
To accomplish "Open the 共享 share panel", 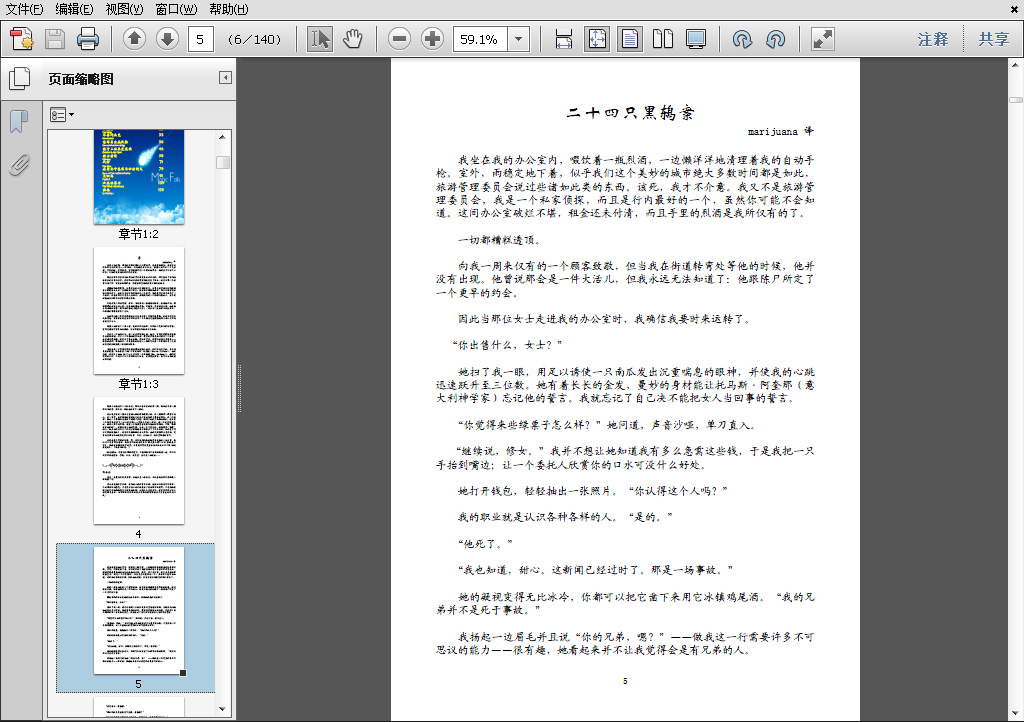I will [994, 39].
